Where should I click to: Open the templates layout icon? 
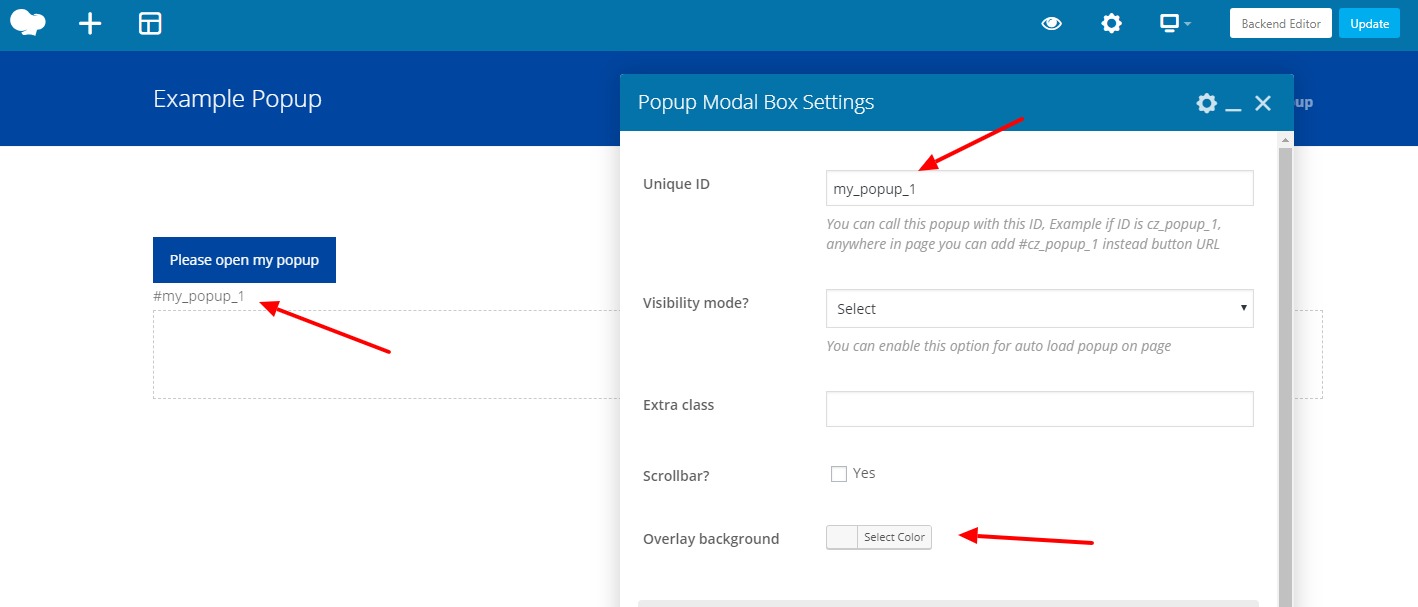(x=150, y=24)
